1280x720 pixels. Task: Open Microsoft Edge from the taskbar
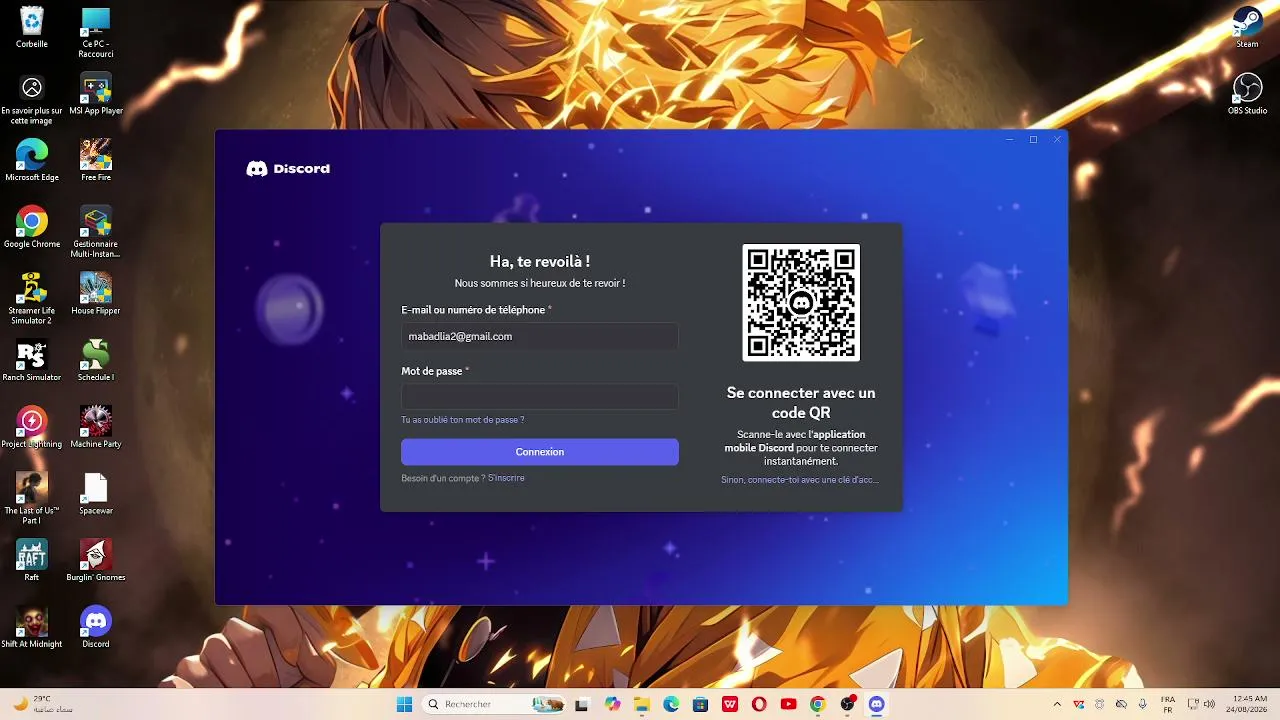(x=671, y=704)
